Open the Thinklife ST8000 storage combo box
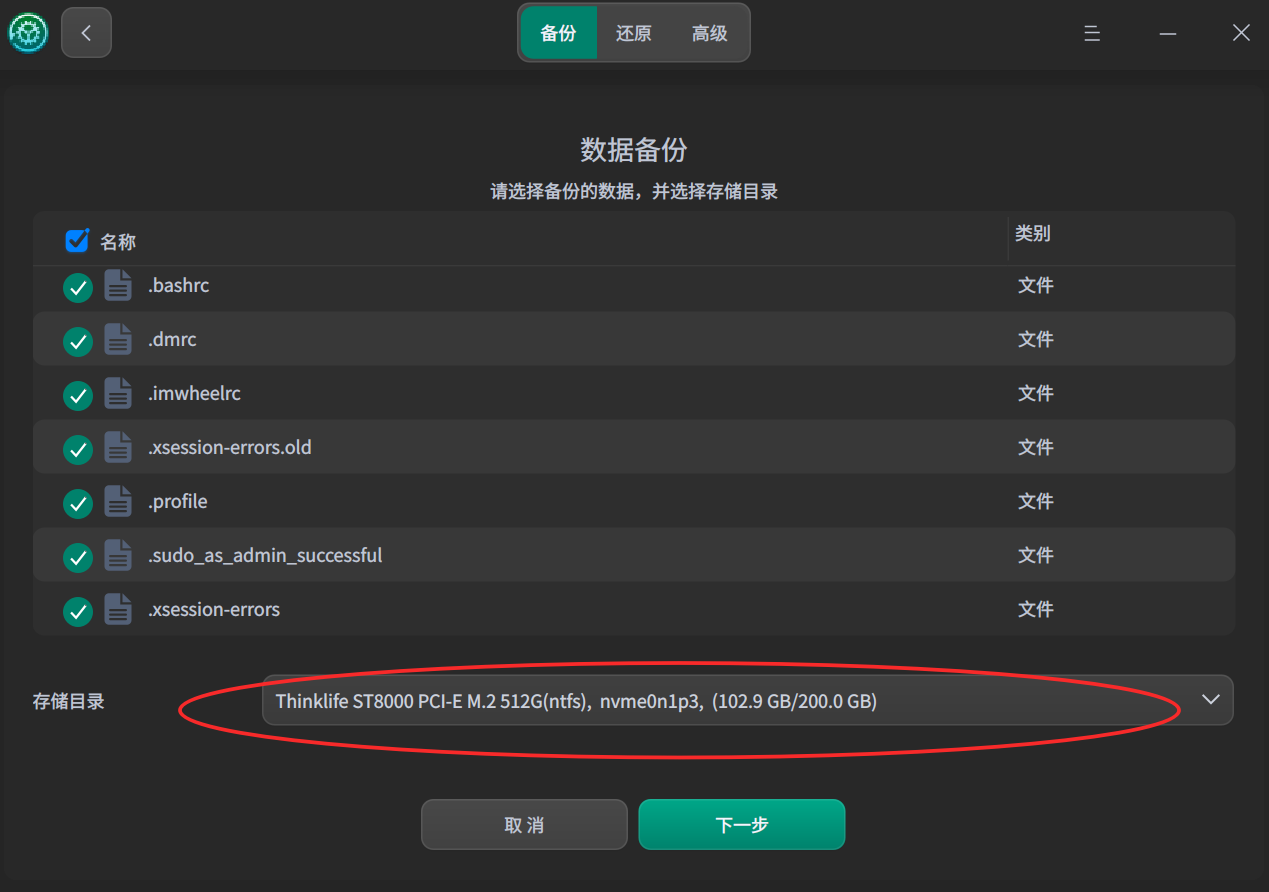This screenshot has width=1269, height=892. point(747,700)
